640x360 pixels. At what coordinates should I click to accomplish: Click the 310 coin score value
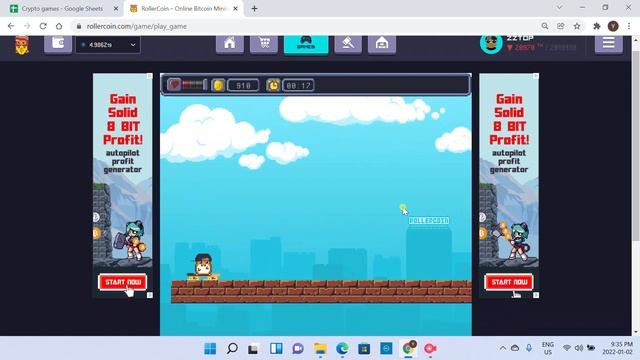[x=243, y=85]
